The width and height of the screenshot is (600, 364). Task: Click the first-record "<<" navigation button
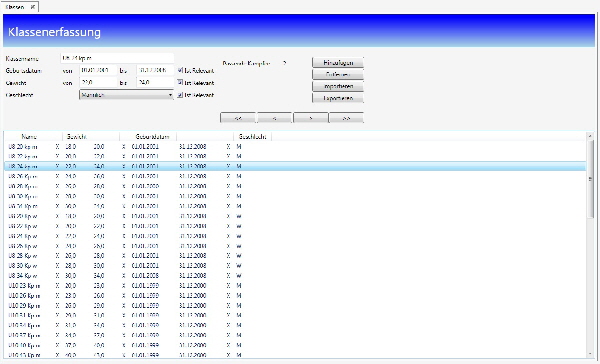(238, 118)
